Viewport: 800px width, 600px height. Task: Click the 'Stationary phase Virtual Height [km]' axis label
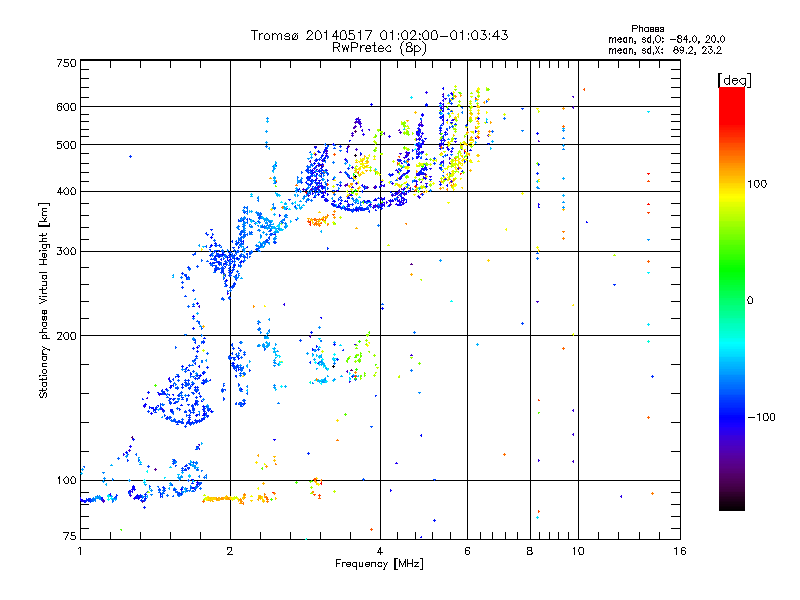point(43,300)
